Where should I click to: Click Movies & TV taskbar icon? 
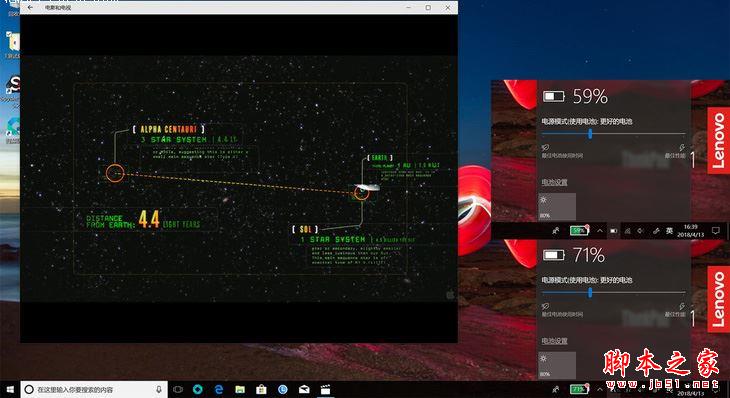(x=325, y=389)
